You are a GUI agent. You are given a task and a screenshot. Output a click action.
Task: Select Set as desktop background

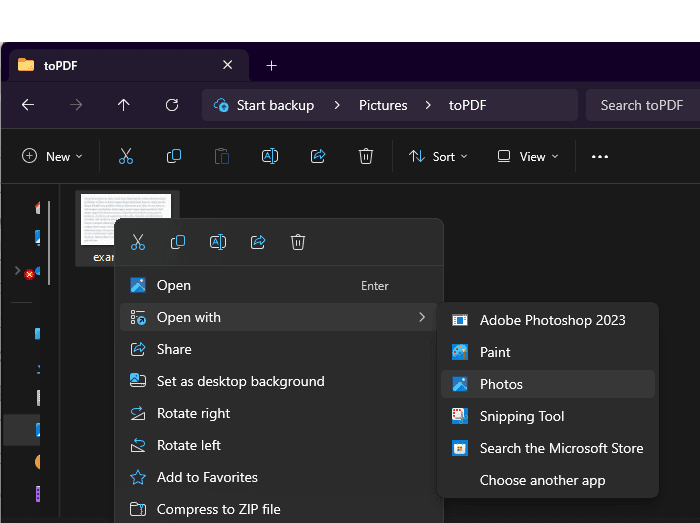click(x=279, y=381)
